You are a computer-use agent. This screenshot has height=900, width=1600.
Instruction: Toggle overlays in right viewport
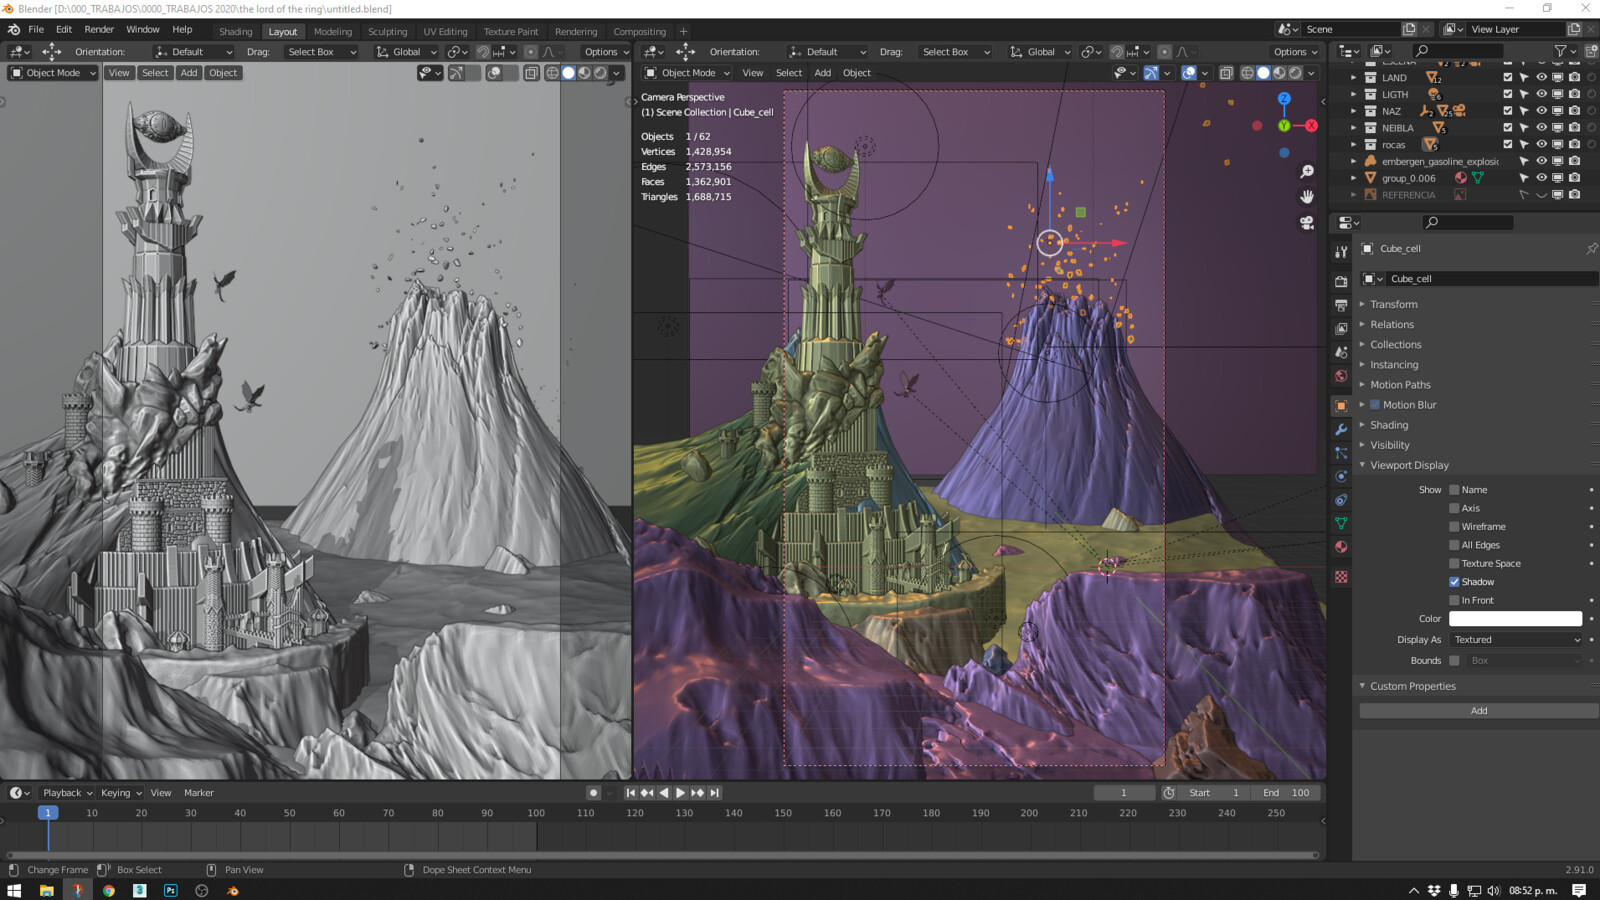point(1189,73)
